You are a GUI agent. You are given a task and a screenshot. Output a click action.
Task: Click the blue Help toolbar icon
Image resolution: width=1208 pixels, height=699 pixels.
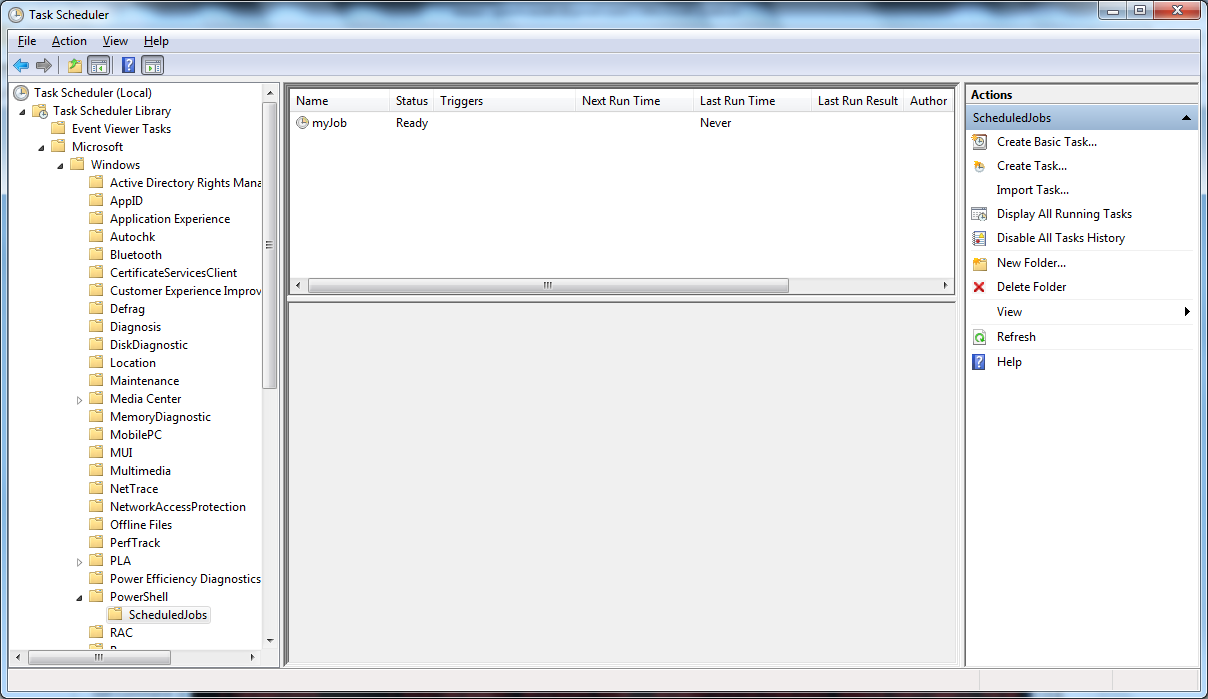[128, 66]
